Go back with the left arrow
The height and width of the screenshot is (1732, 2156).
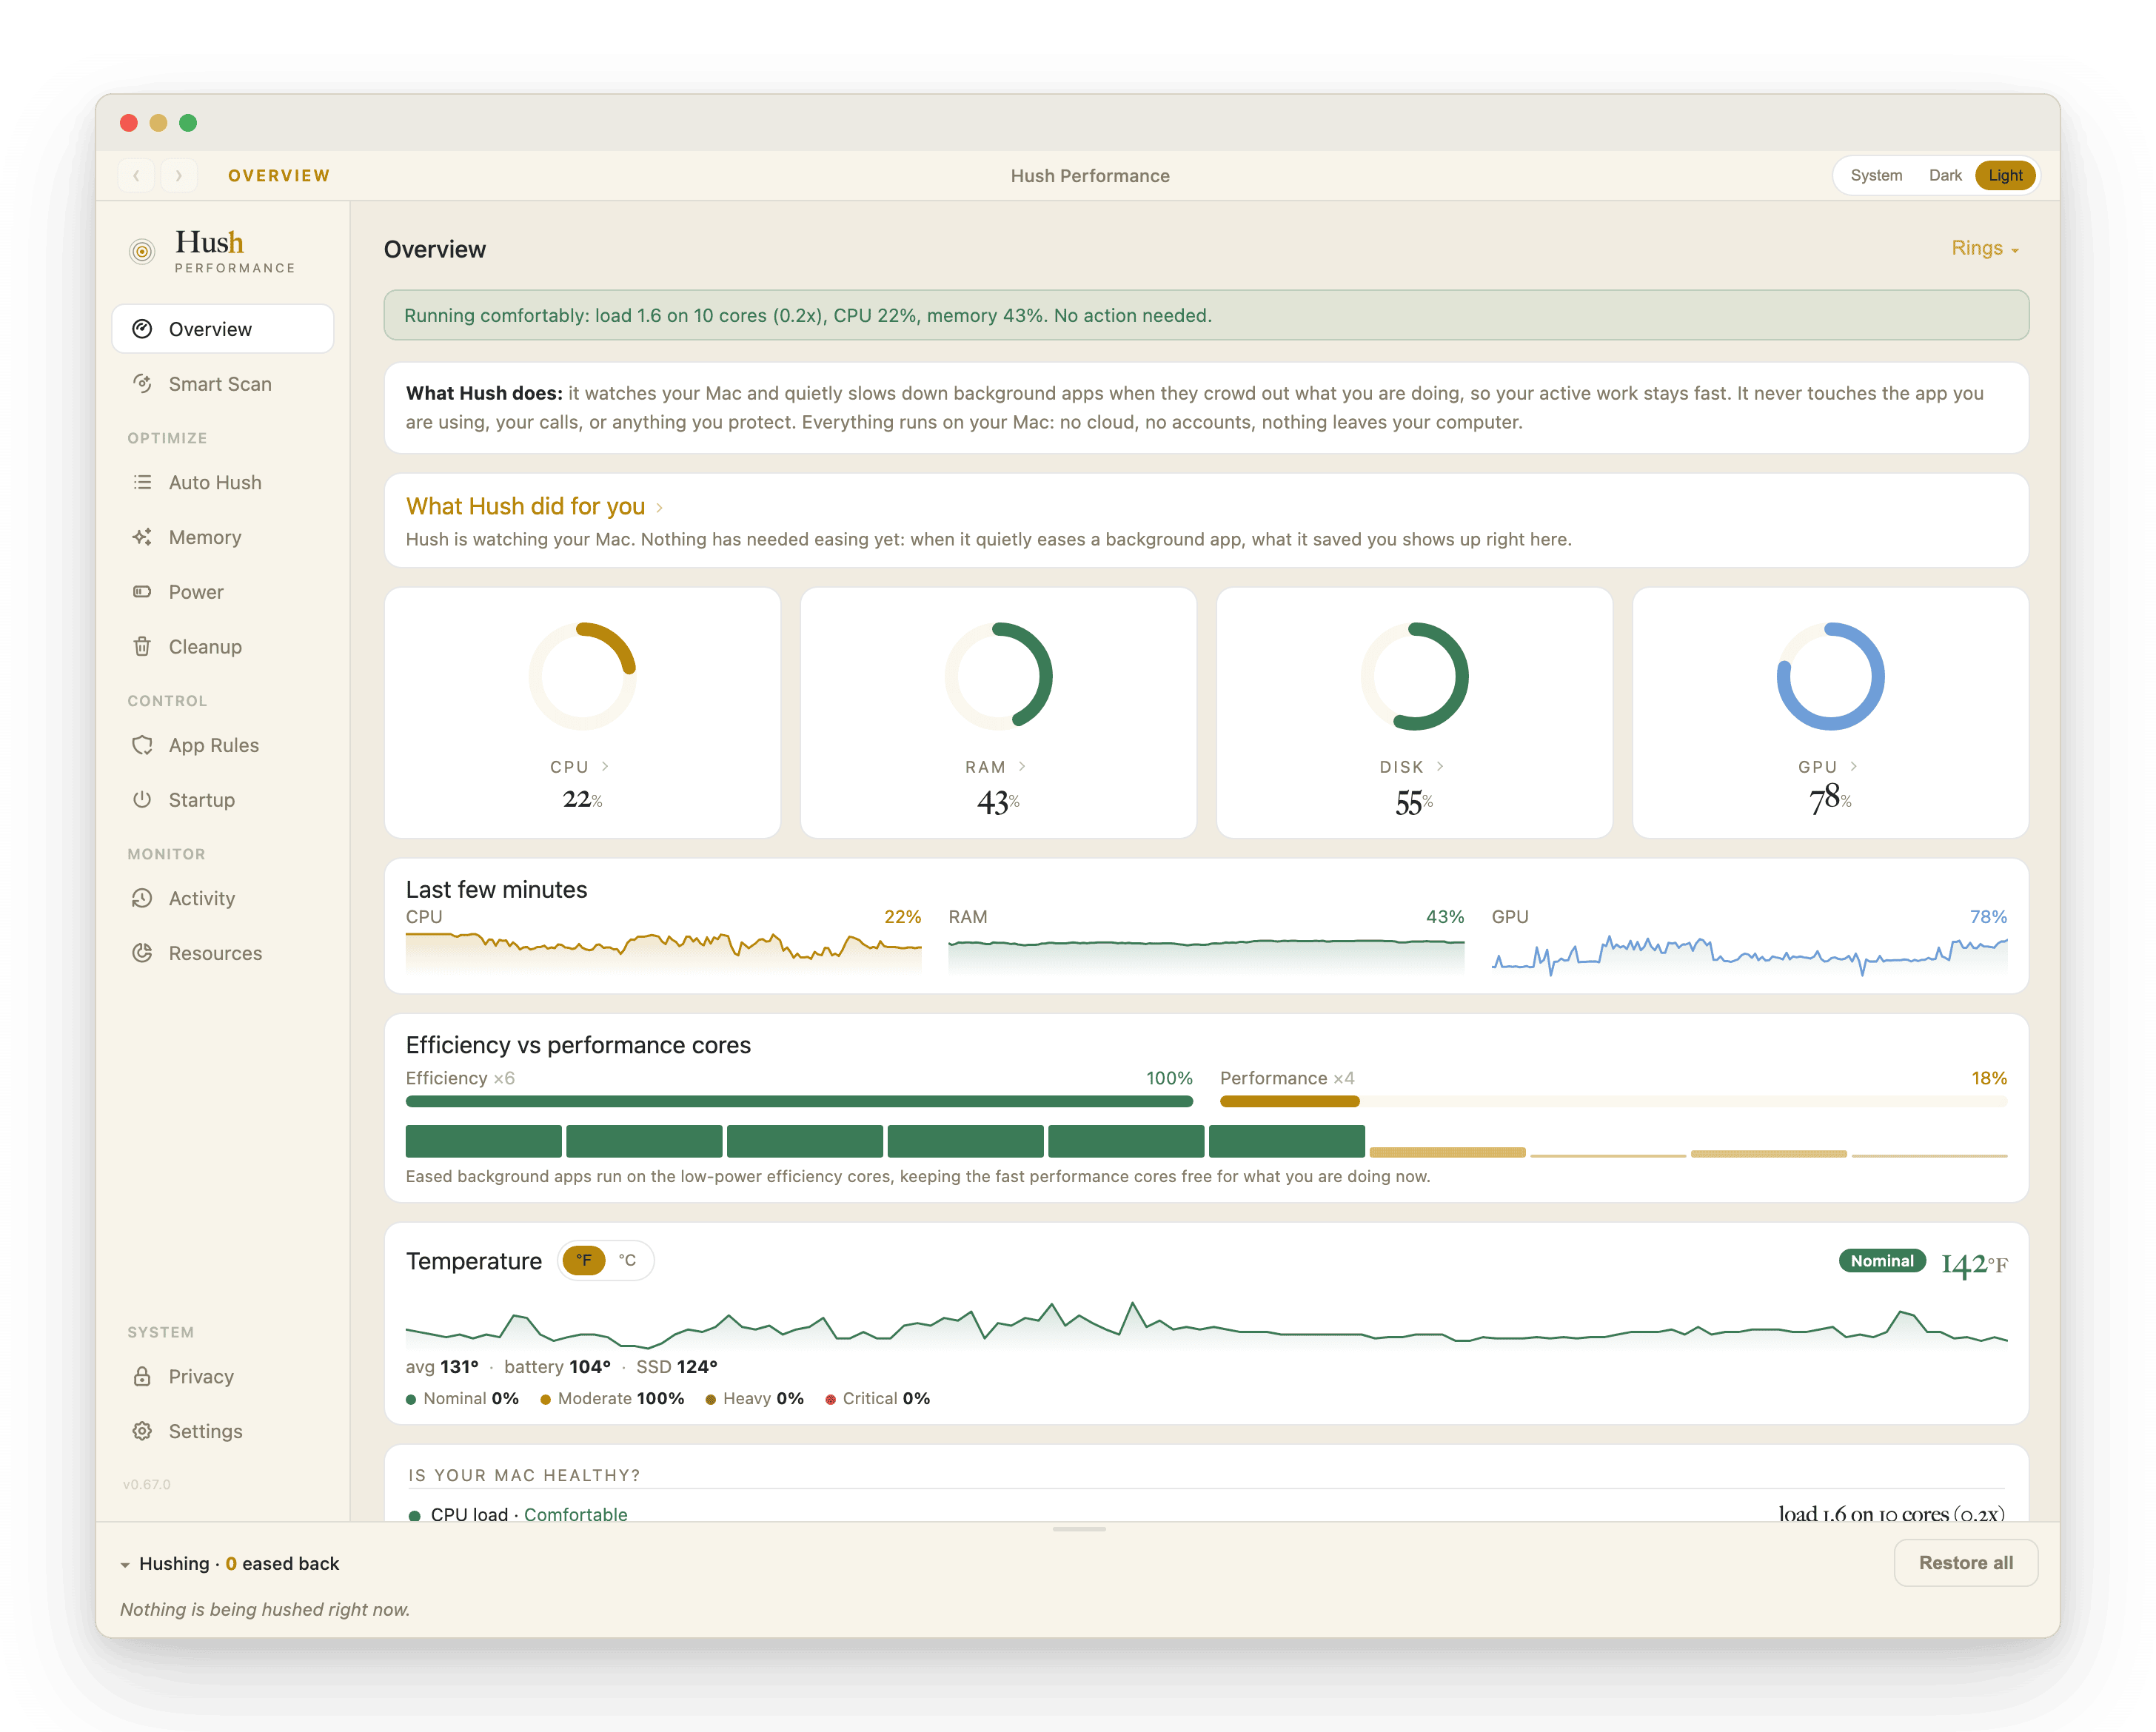pos(136,175)
